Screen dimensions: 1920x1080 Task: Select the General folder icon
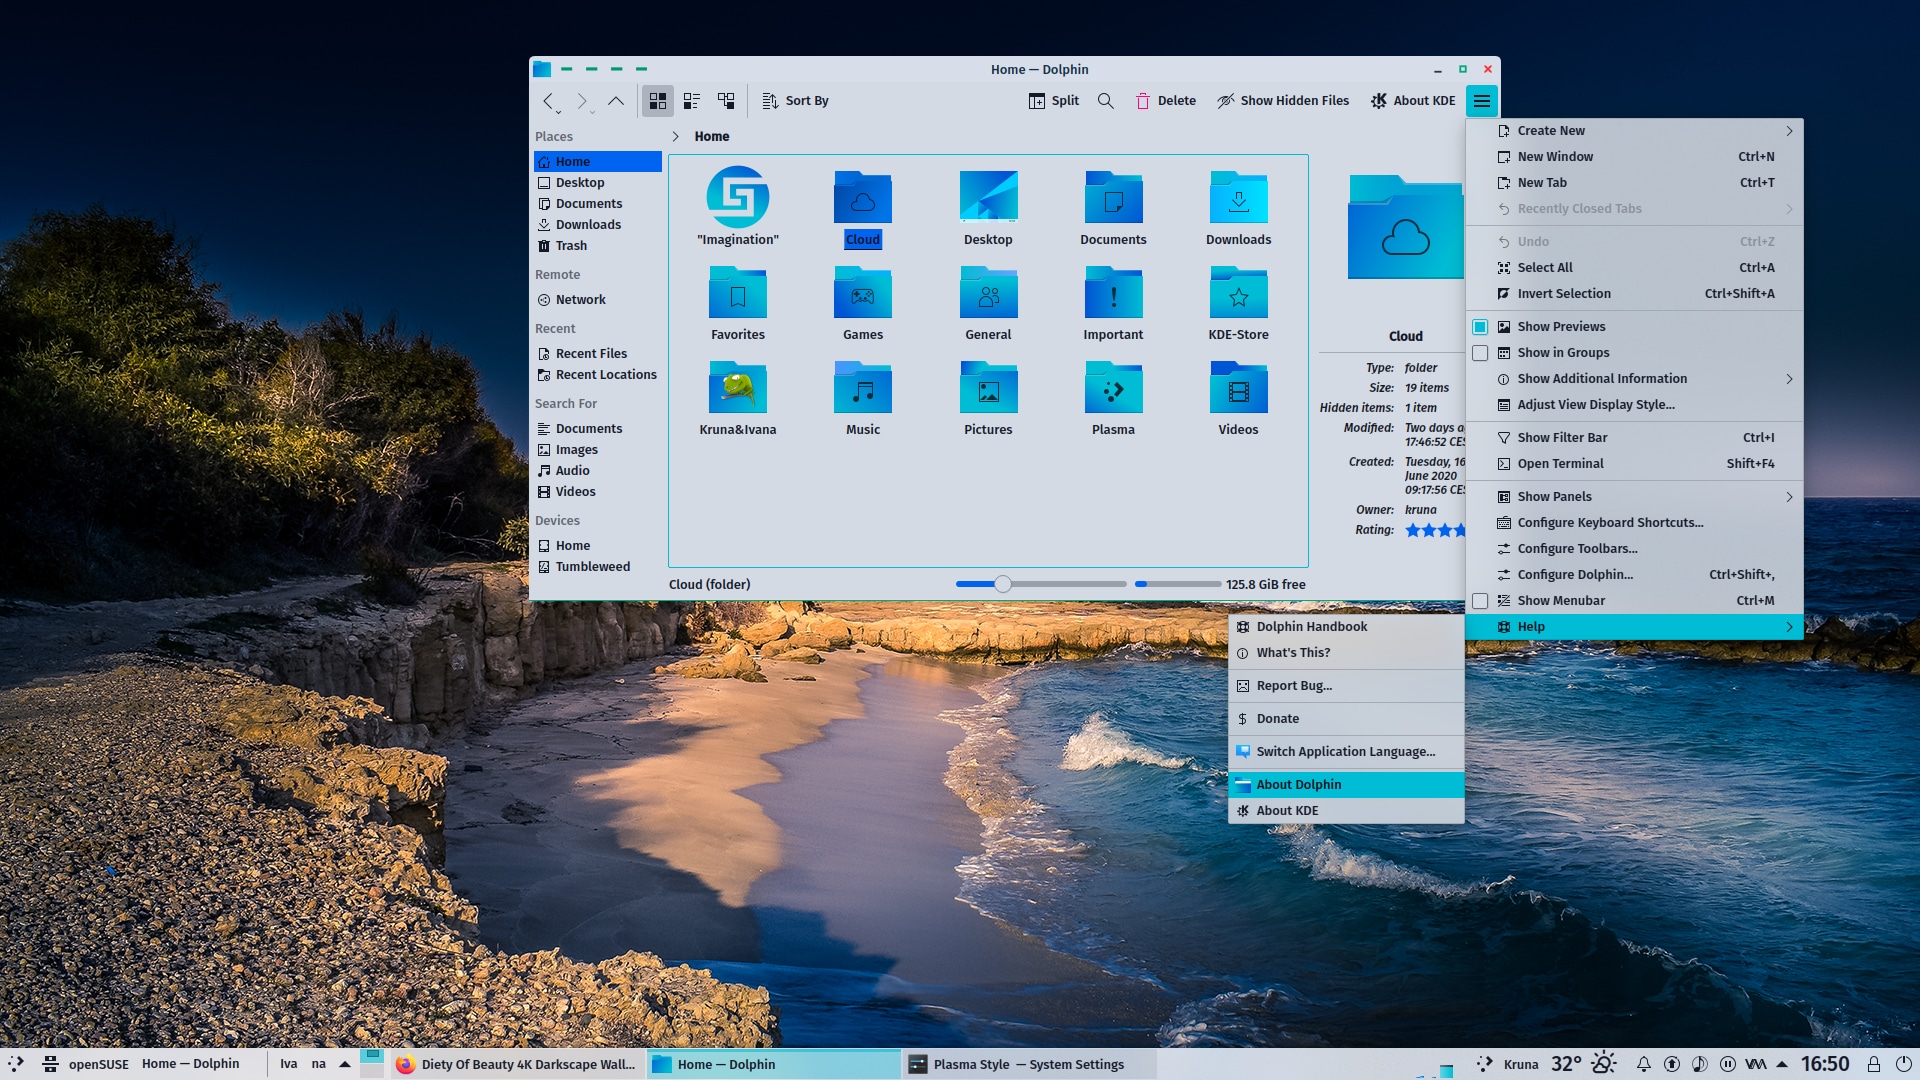(x=988, y=293)
